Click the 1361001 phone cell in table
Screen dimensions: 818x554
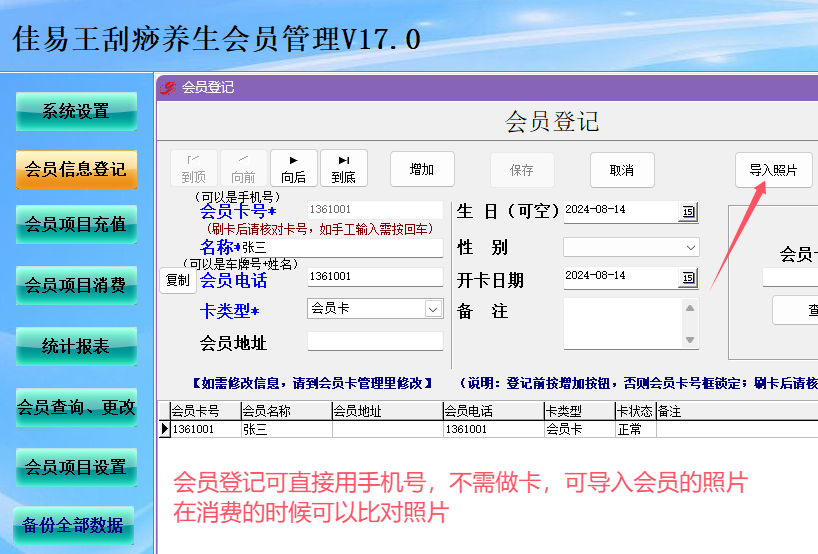pyautogui.click(x=494, y=429)
